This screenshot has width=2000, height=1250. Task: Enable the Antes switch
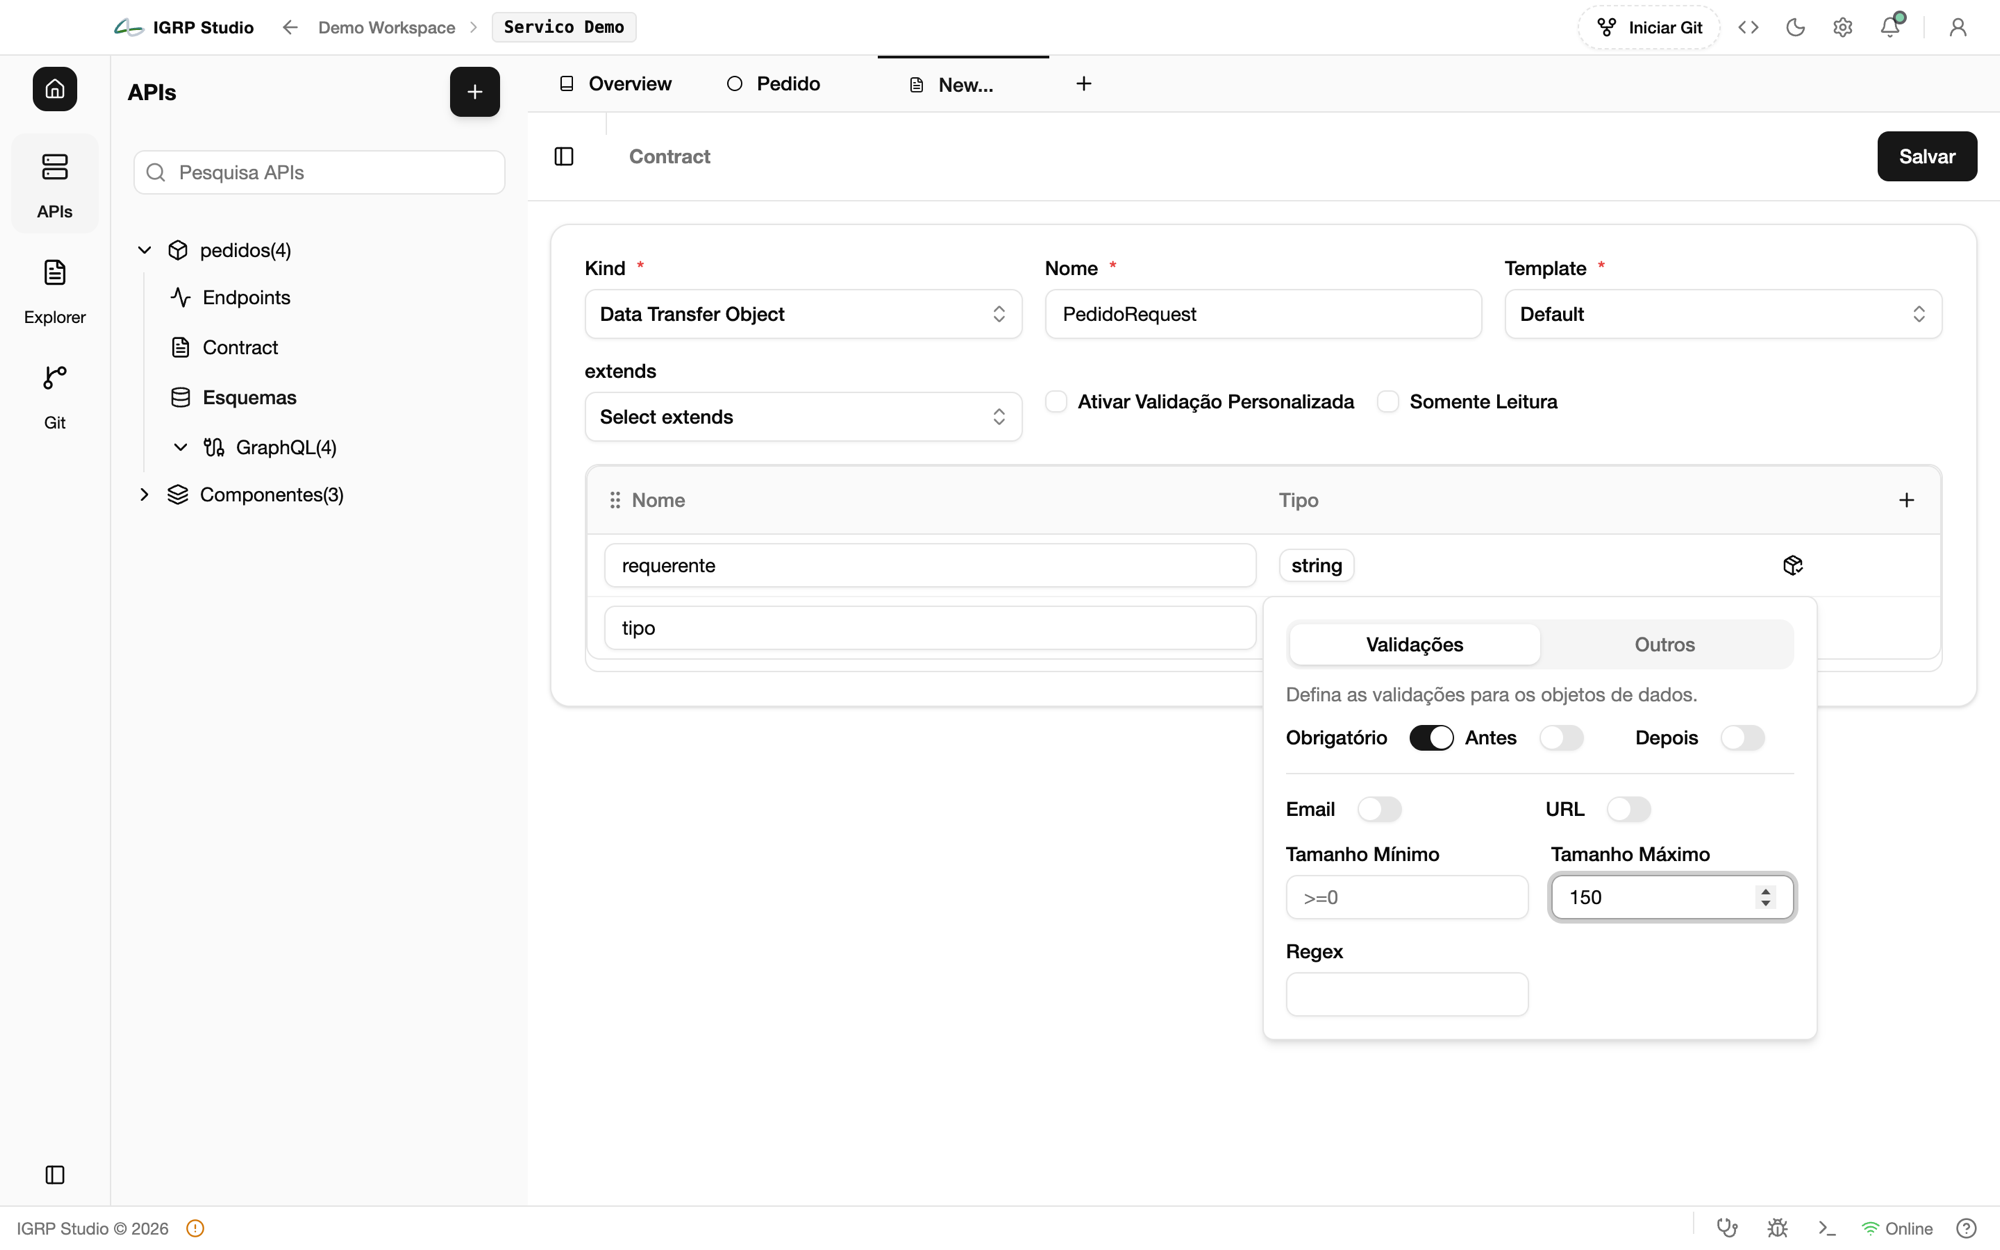click(x=1561, y=738)
